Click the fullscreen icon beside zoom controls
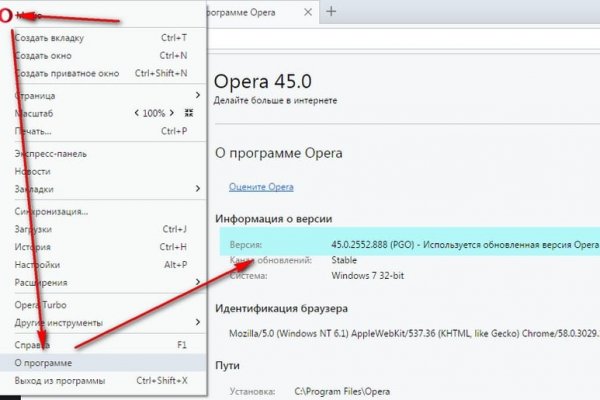The image size is (600, 400). pos(188,113)
